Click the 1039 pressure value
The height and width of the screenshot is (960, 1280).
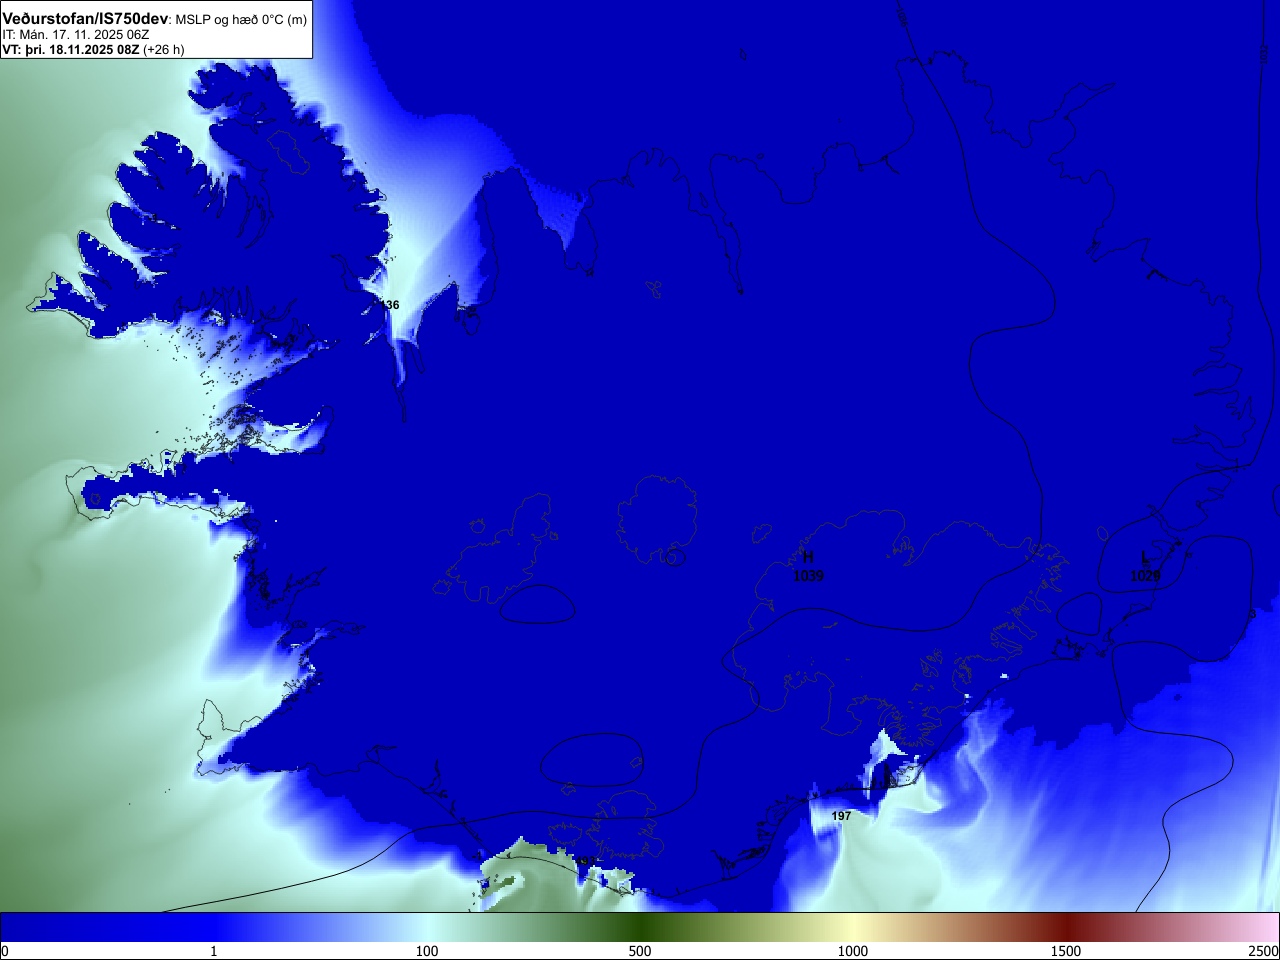pos(808,576)
